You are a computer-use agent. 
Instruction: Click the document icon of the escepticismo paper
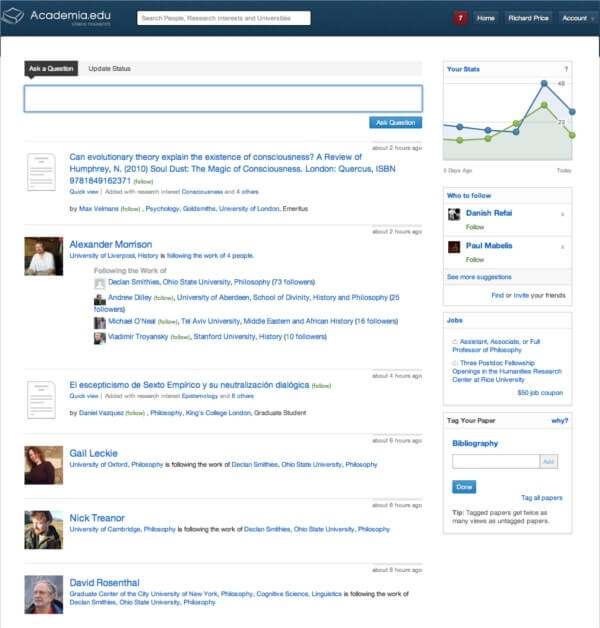[x=41, y=398]
